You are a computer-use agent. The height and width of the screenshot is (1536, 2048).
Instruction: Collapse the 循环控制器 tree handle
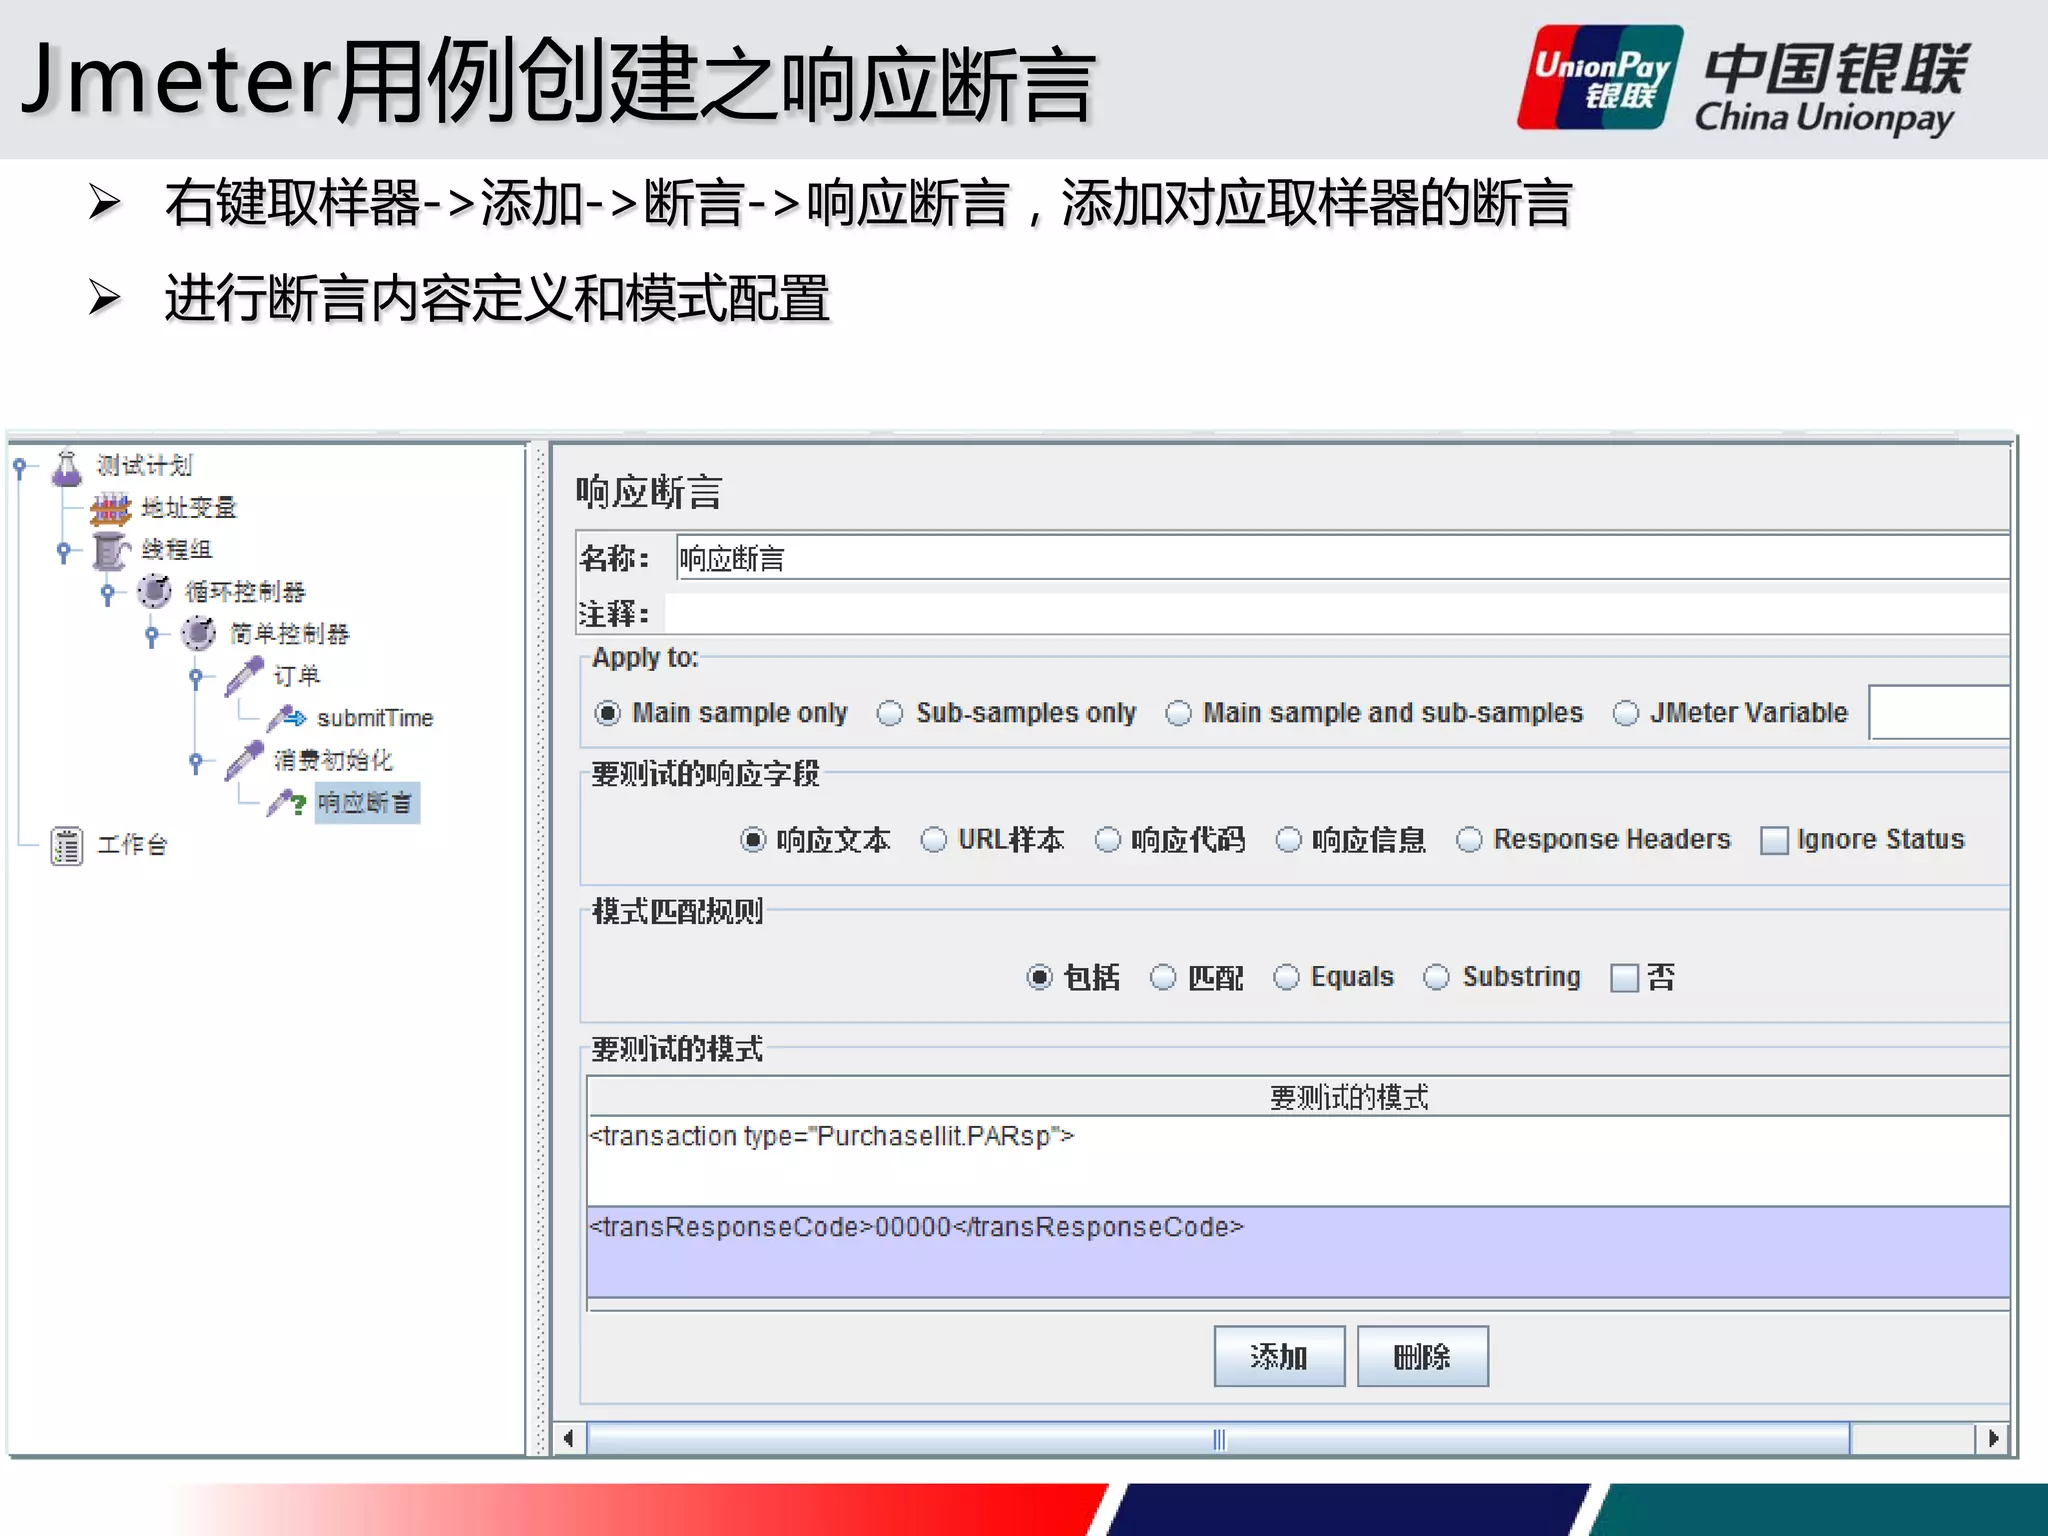click(x=107, y=593)
